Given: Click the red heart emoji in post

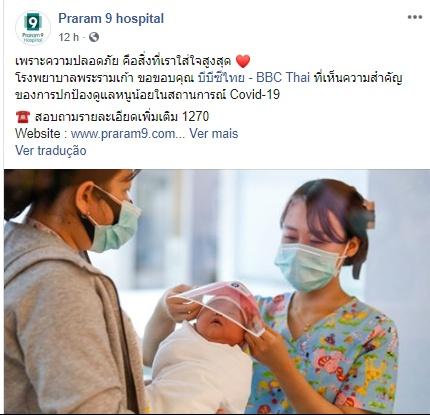Looking at the screenshot, I should 243,61.
